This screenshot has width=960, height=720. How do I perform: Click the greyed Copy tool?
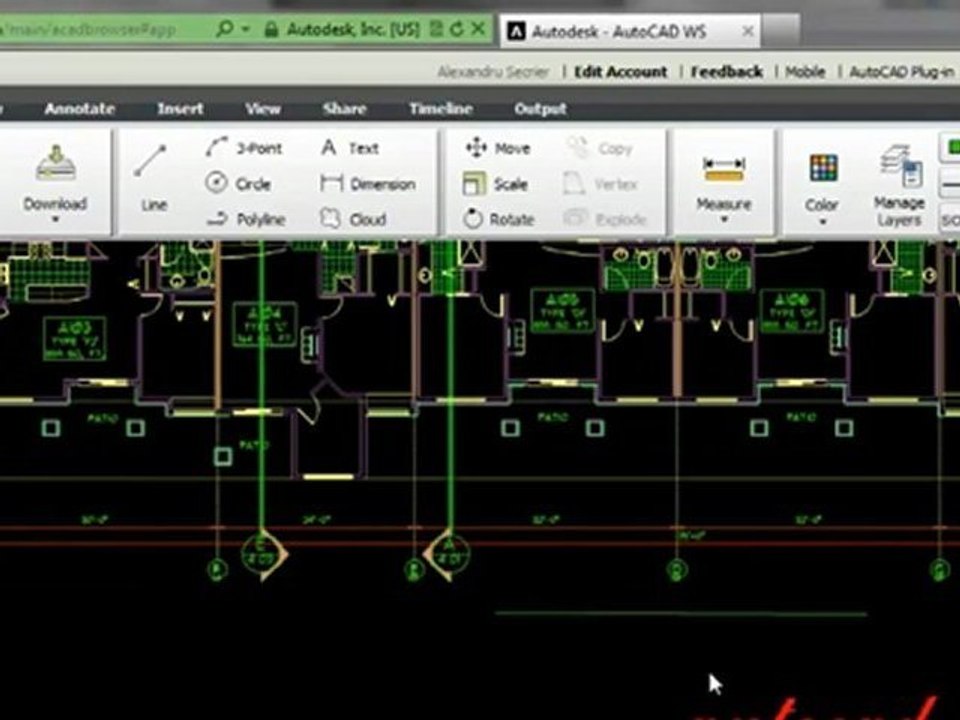pyautogui.click(x=598, y=148)
